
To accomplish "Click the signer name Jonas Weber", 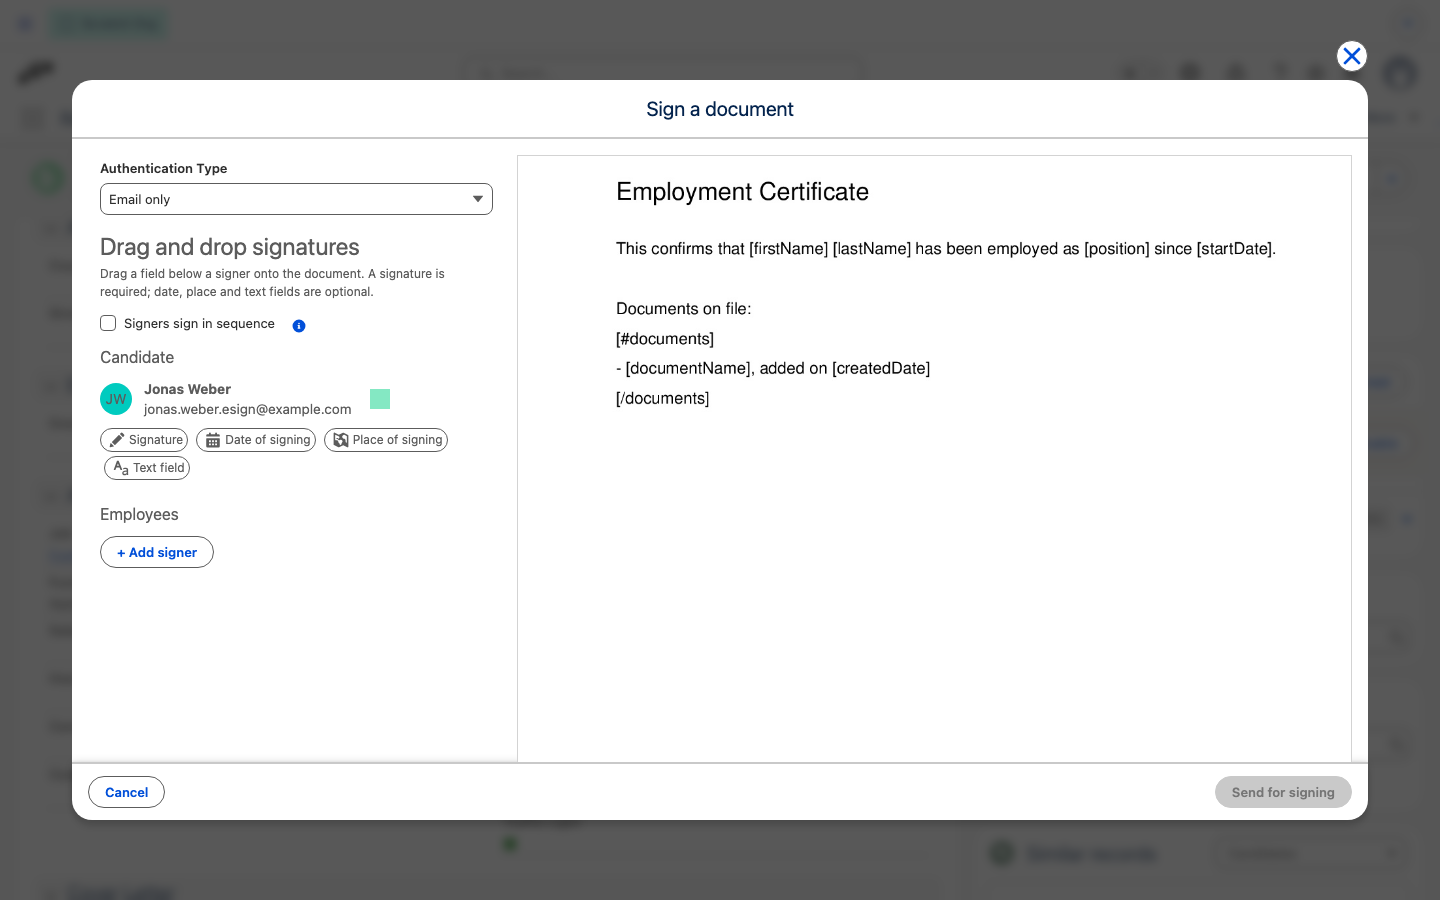I will 187,389.
